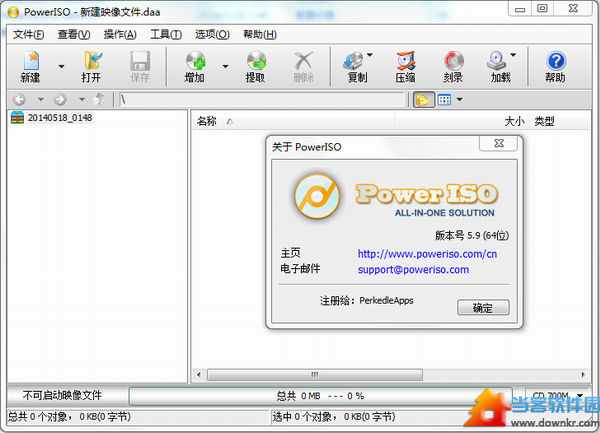The width and height of the screenshot is (600, 433).
Task: Sort by the 名称 column header
Action: [207, 121]
